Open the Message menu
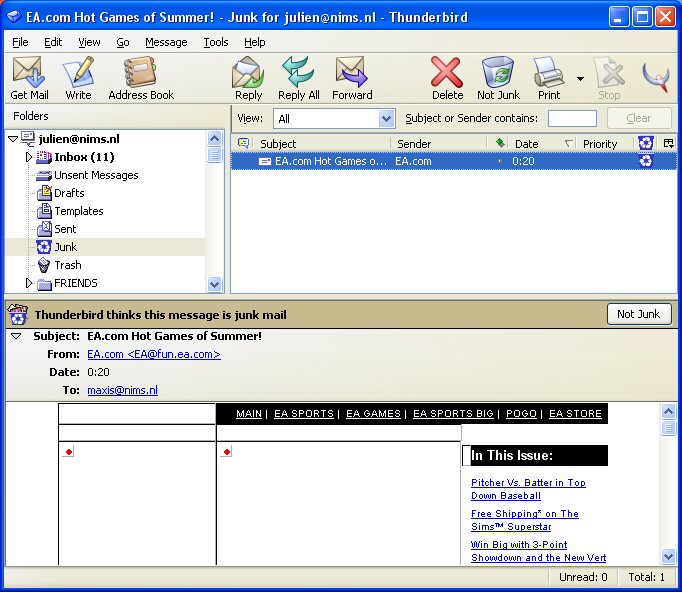 166,42
